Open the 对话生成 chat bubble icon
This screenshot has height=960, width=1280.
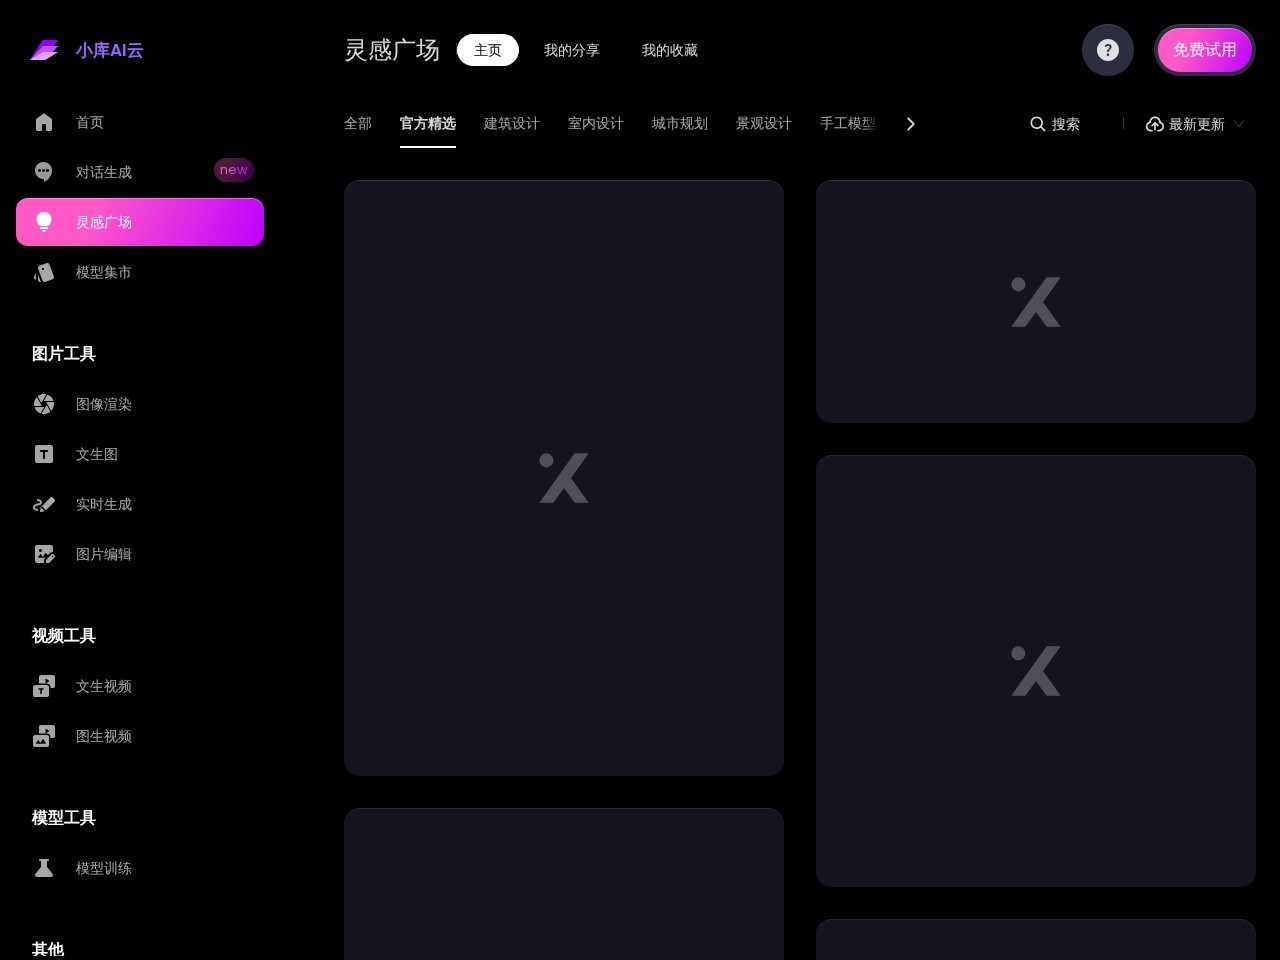click(44, 172)
